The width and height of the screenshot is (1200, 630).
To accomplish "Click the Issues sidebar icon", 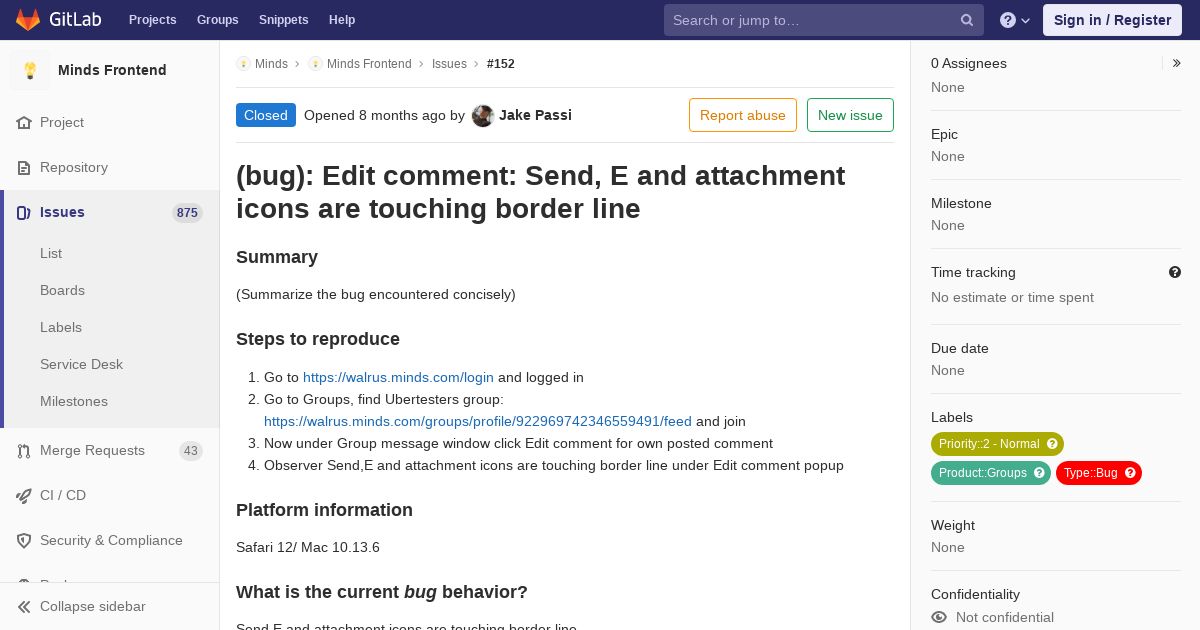I will 24,212.
